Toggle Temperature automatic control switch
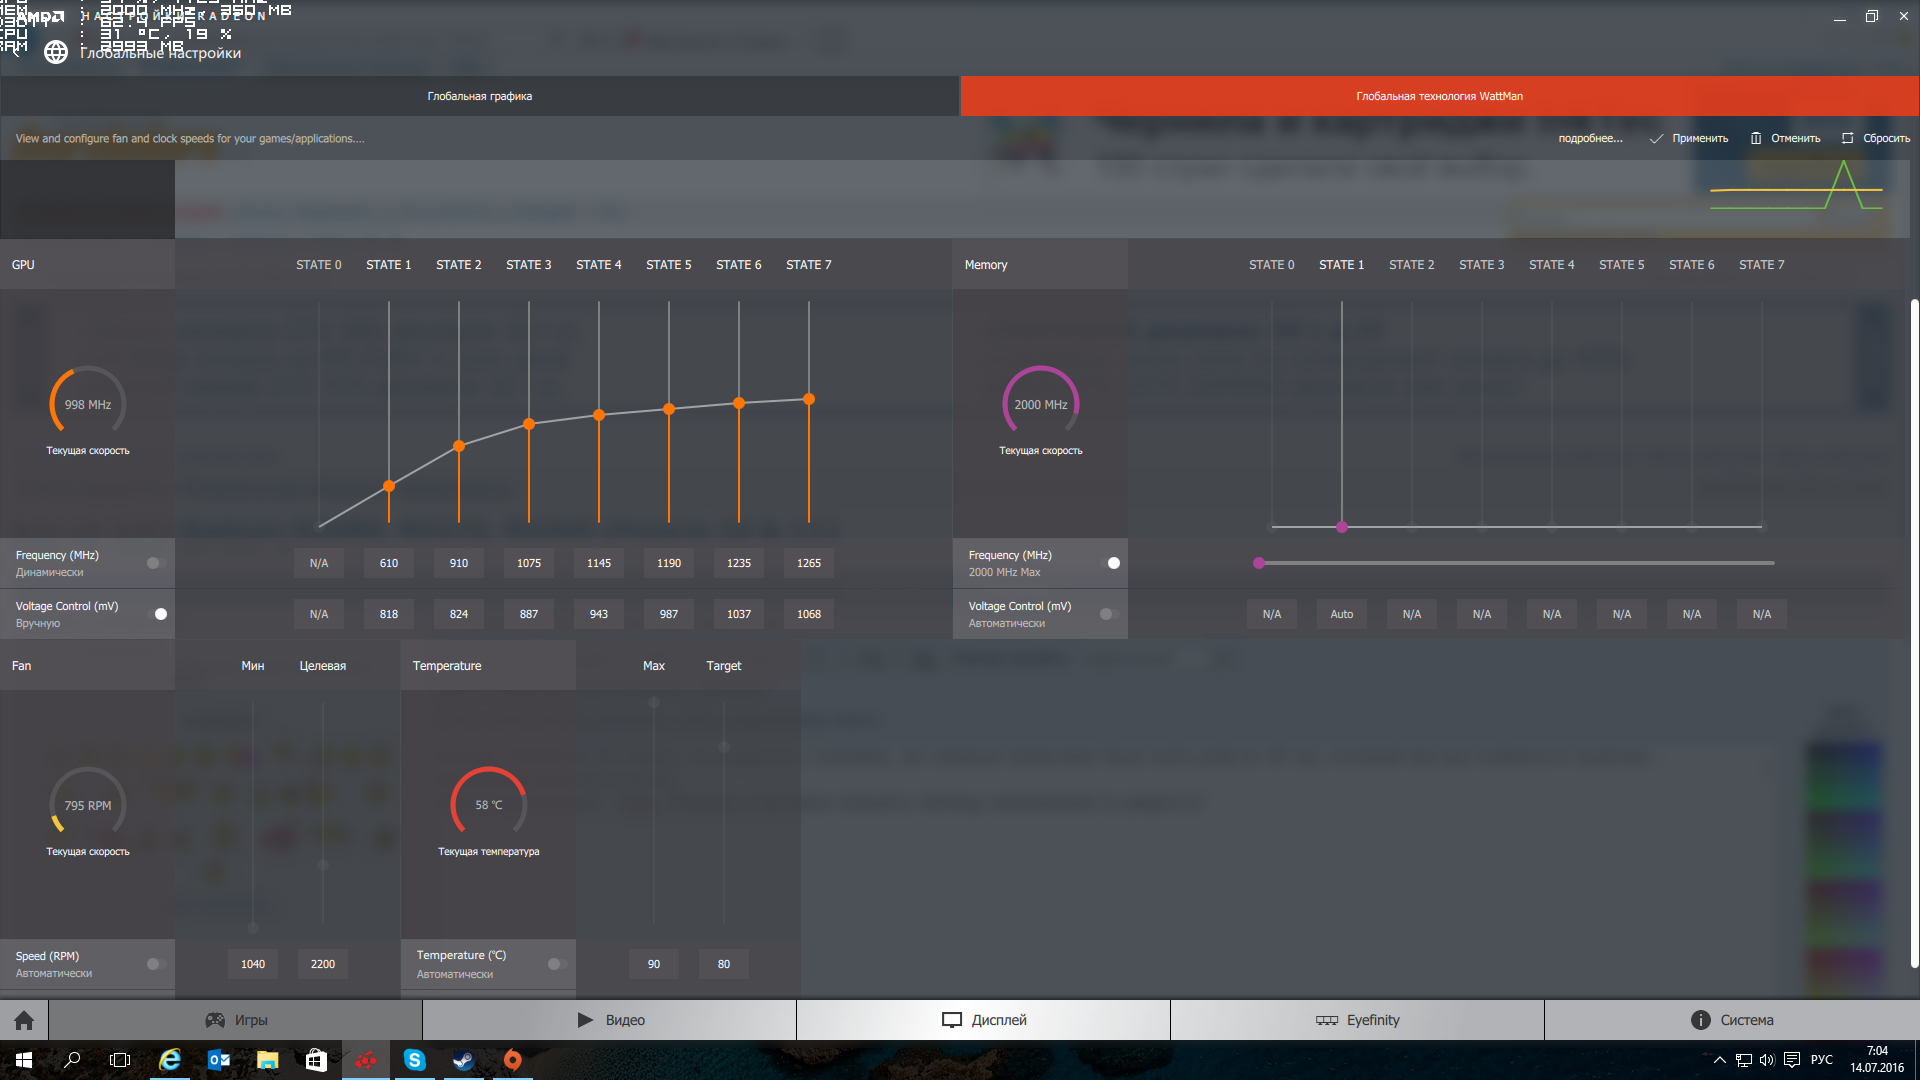Screen dimensions: 1920x1080 tap(556, 964)
